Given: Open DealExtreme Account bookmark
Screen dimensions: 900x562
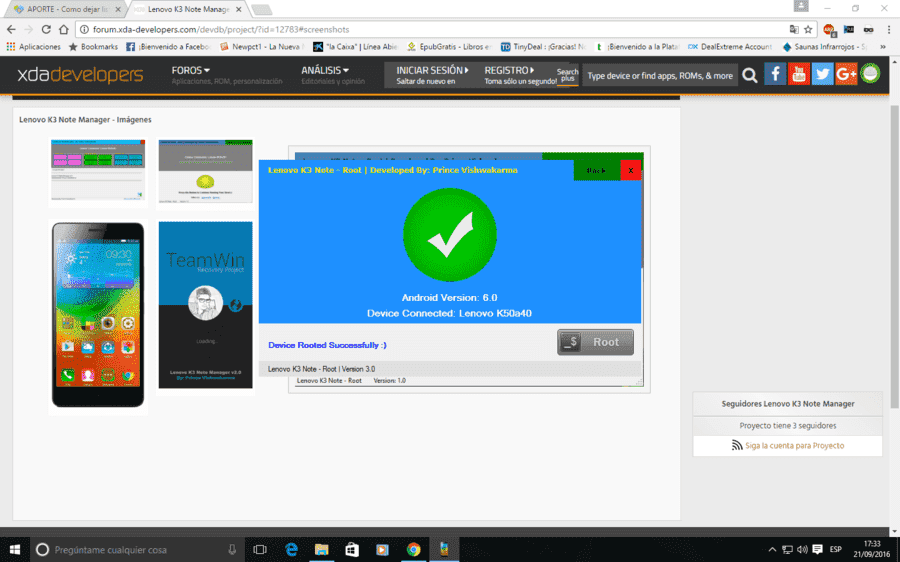Looking at the screenshot, I should point(730,46).
